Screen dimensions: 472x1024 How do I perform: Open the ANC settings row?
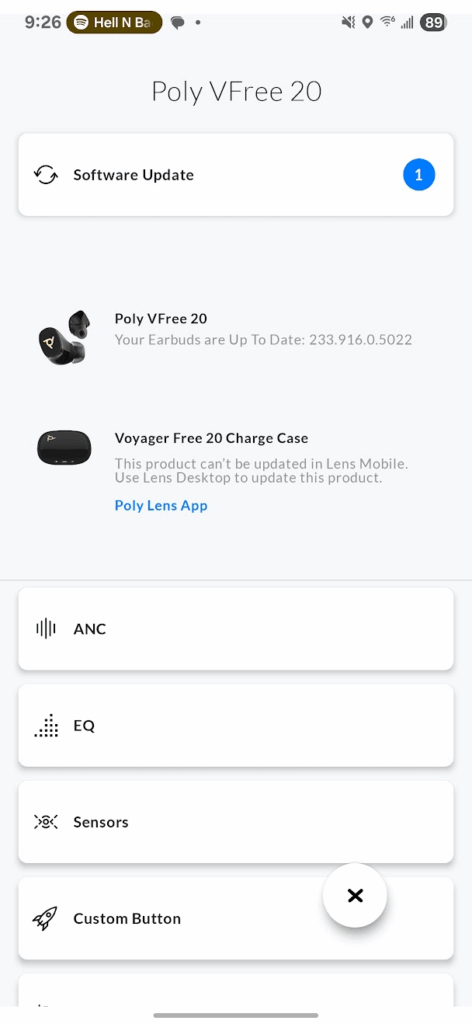point(236,629)
